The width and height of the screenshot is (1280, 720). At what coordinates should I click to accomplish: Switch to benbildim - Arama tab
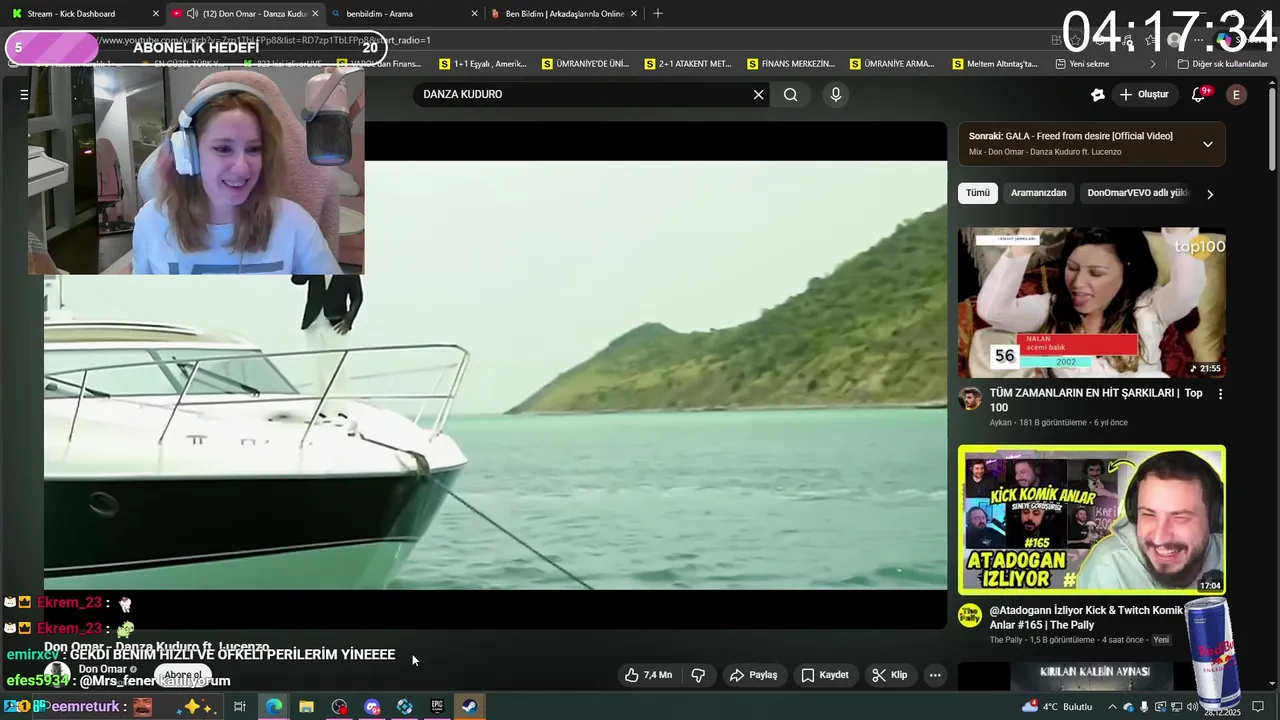(x=404, y=14)
